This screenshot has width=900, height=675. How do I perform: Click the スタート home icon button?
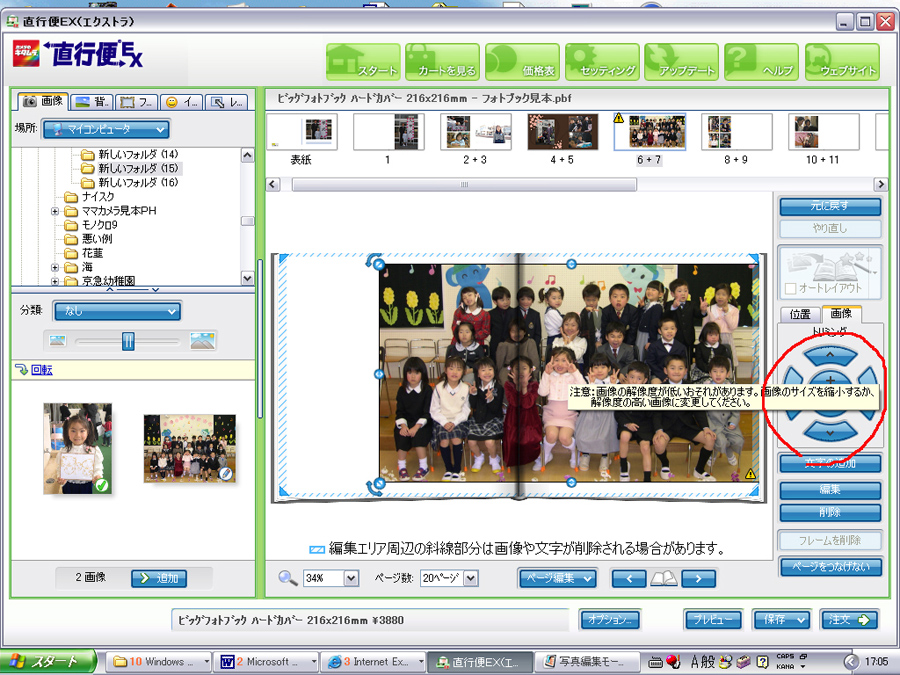pos(362,61)
